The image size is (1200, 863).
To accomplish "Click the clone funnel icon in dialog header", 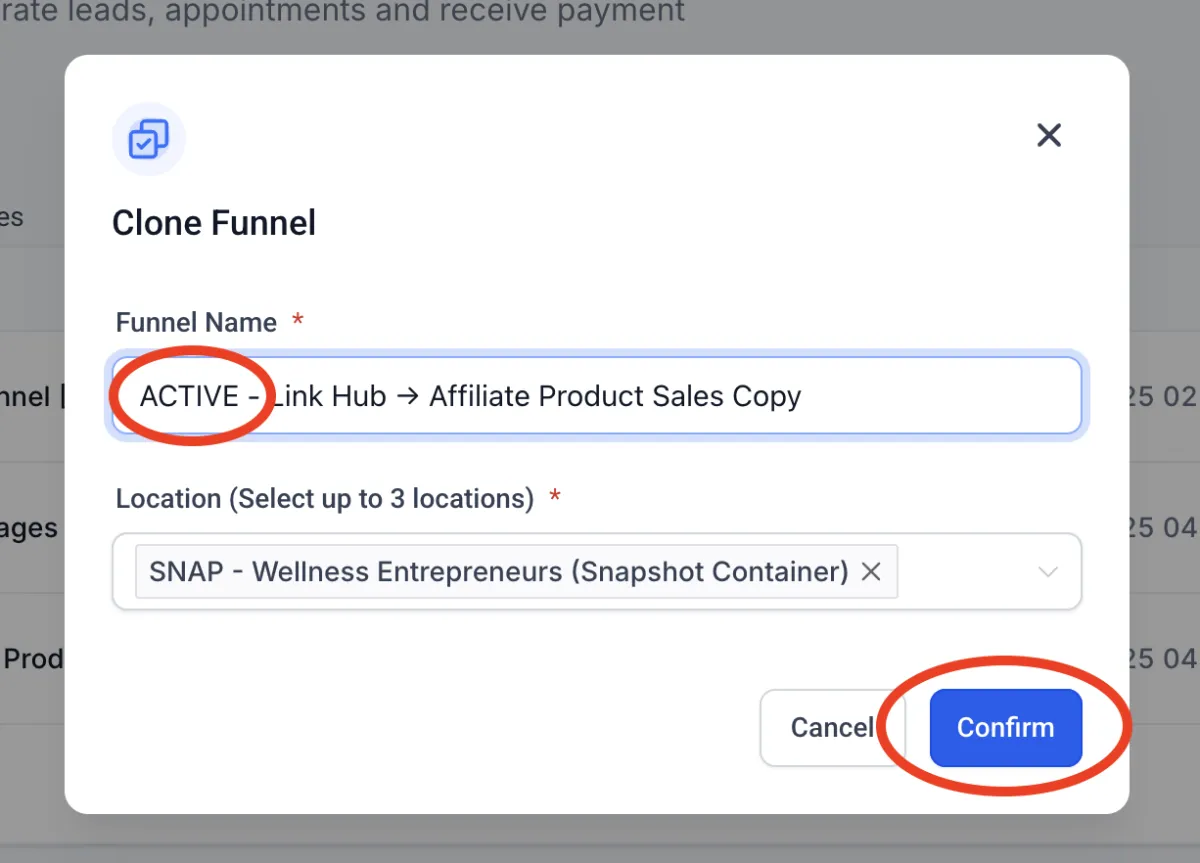I will (x=148, y=139).
